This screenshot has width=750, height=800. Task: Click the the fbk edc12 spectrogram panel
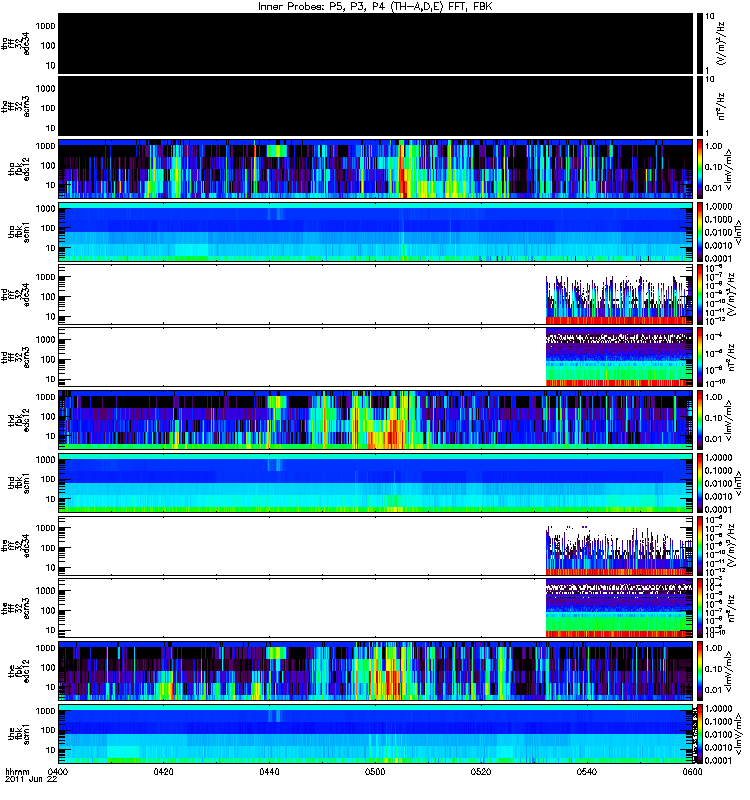click(376, 671)
